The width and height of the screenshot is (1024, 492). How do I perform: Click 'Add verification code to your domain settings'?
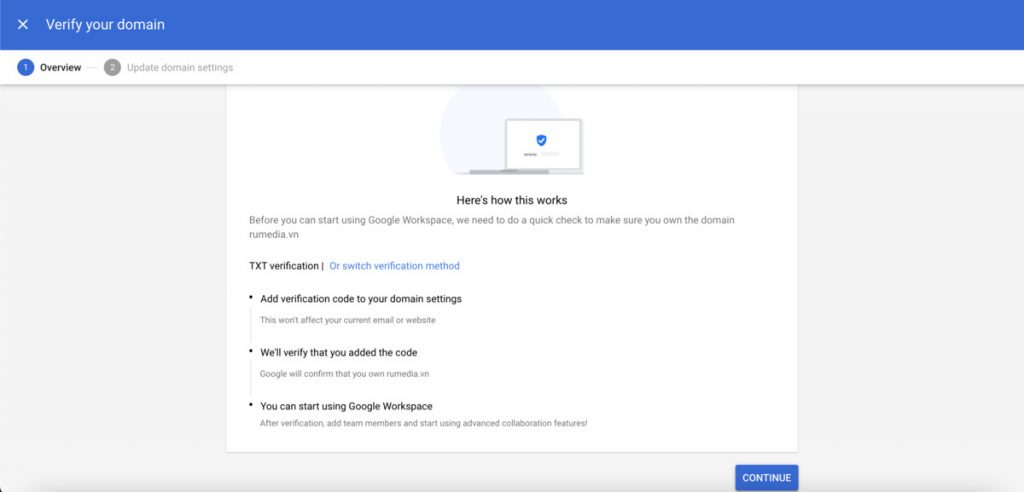(x=360, y=299)
